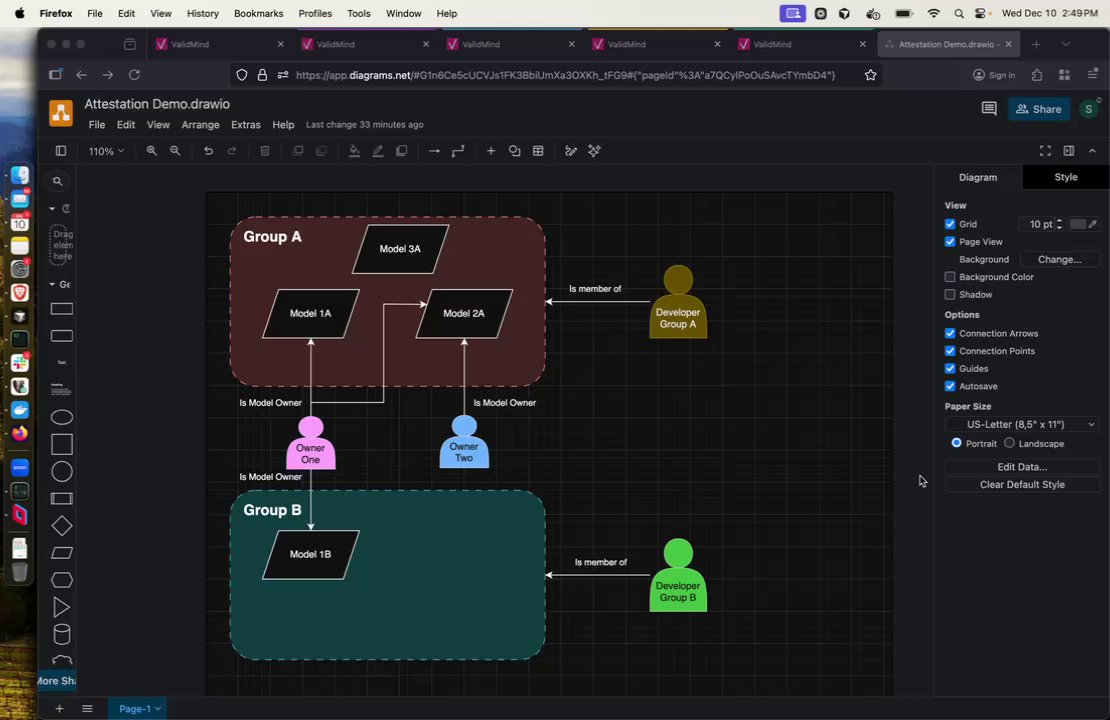The width and height of the screenshot is (1110, 720).
Task: Open the 110% zoom dropdown
Action: pyautogui.click(x=106, y=151)
